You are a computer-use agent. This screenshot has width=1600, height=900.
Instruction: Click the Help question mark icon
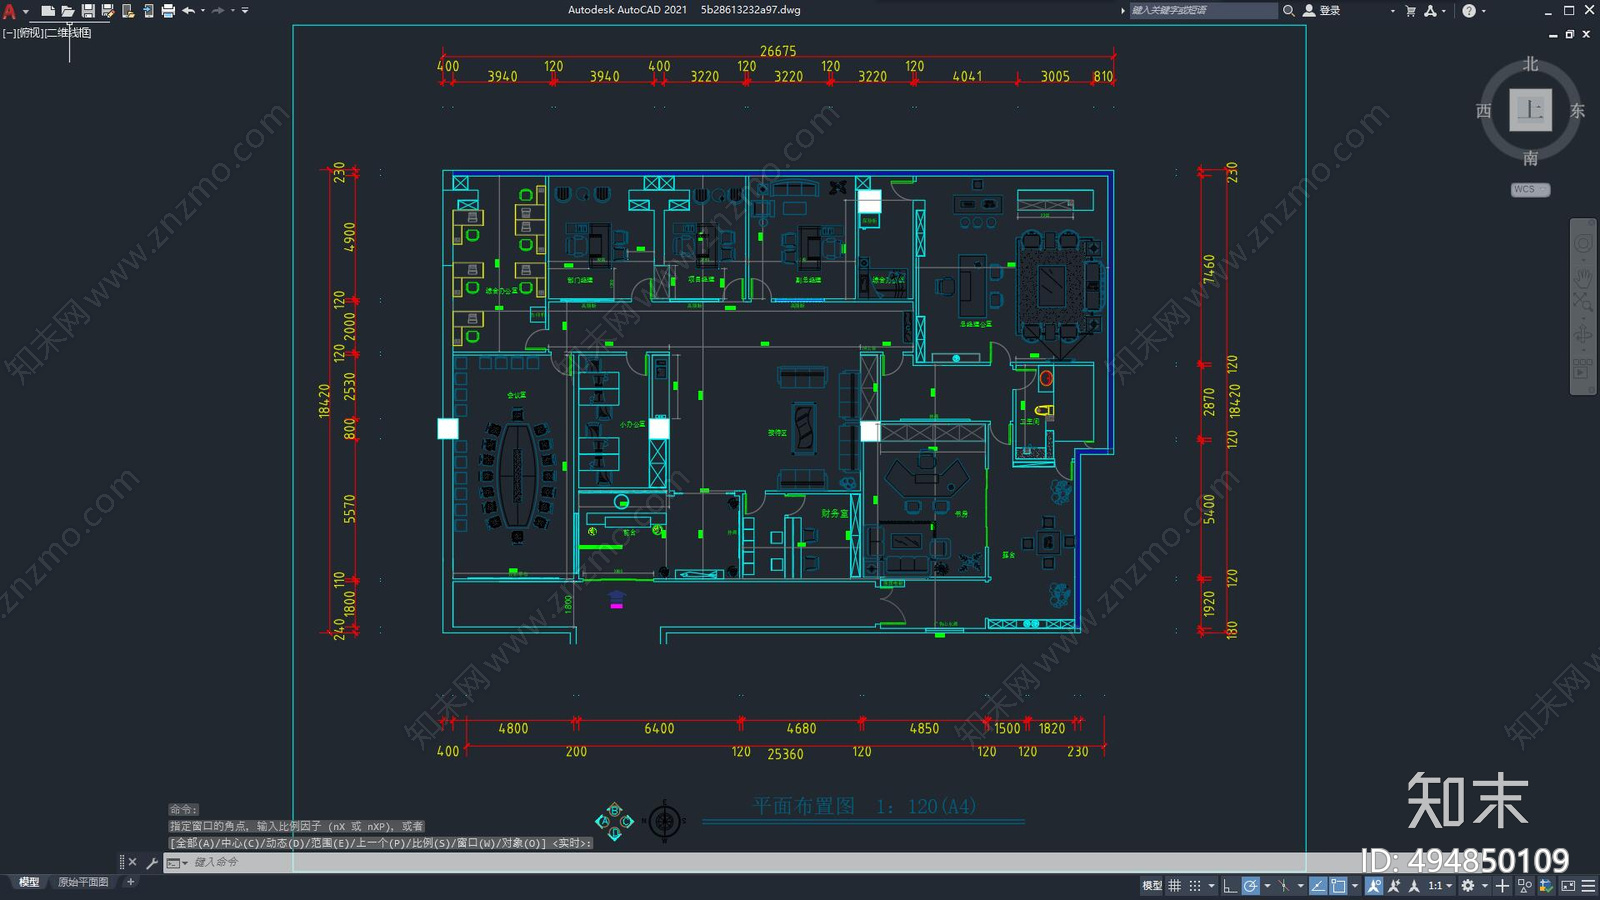click(x=1468, y=11)
